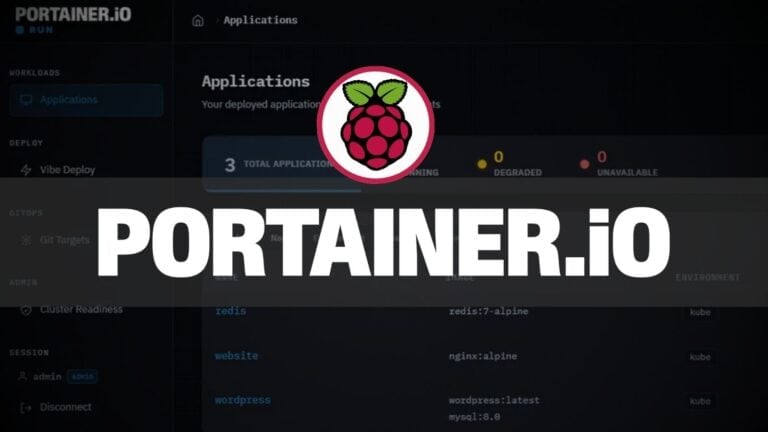This screenshot has width=768, height=432.
Task: Click the Applications monitor icon in sidebar
Action: [26, 100]
